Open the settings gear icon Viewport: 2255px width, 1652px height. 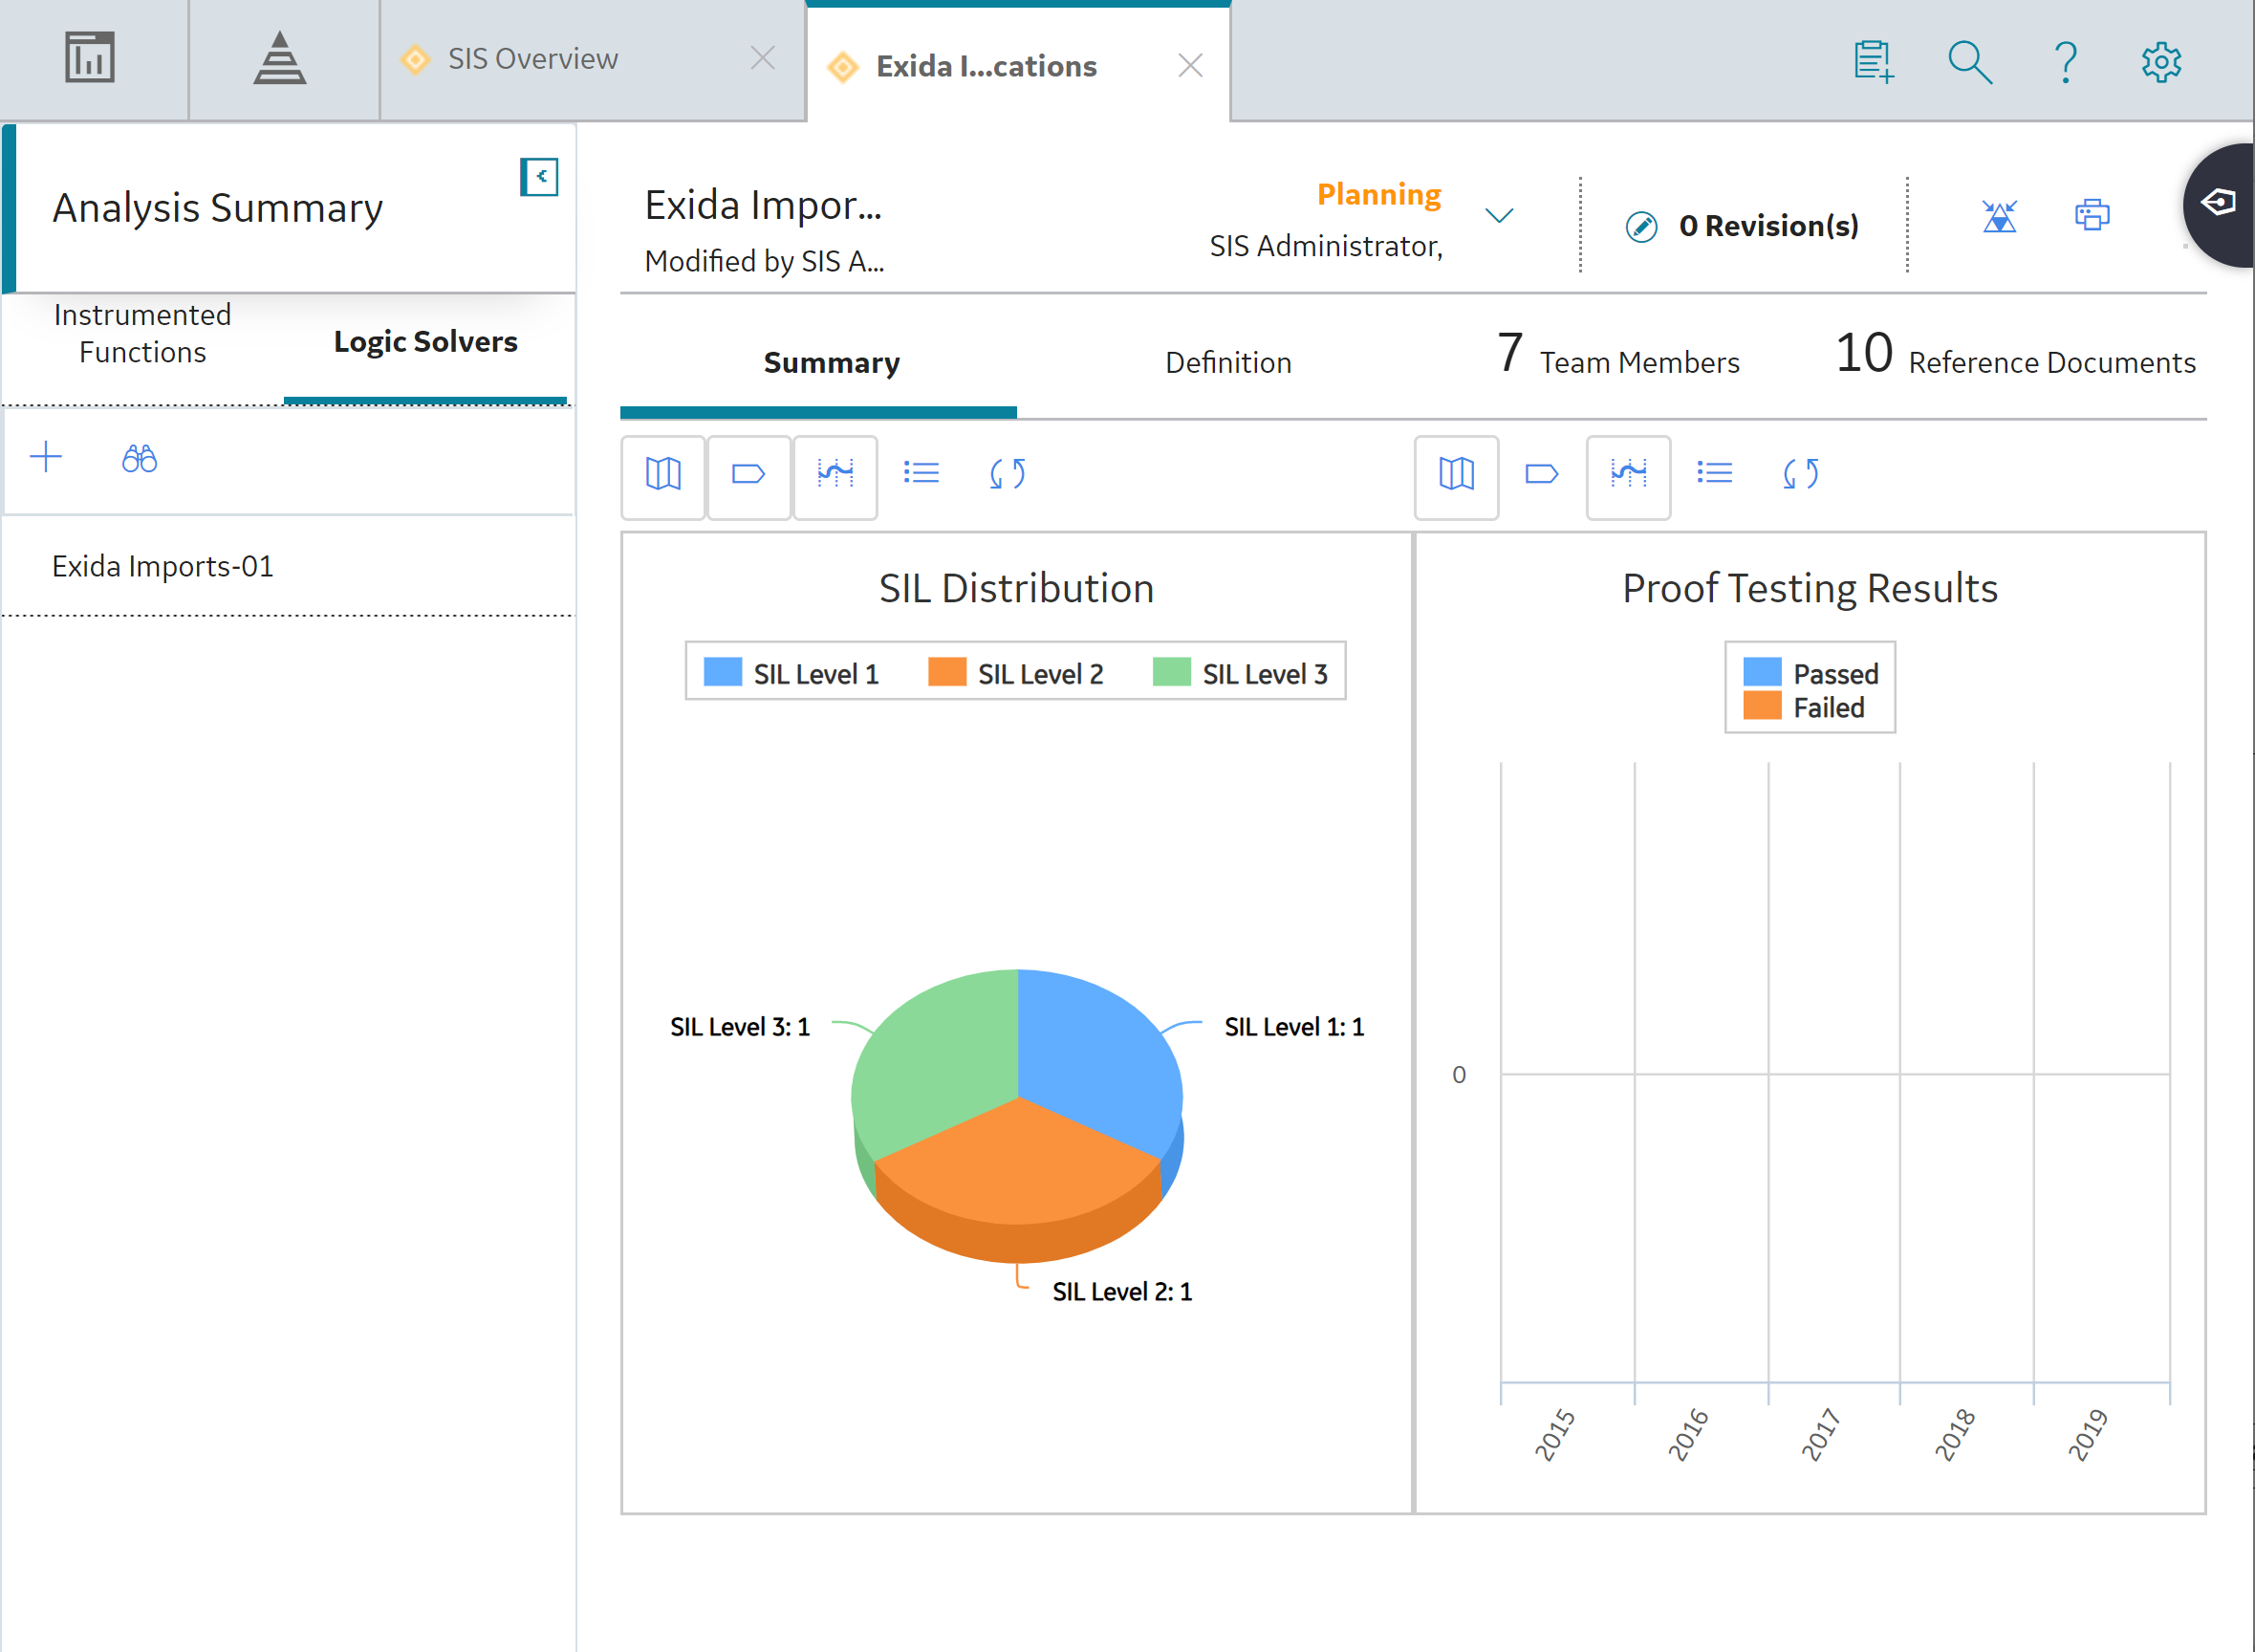2161,62
